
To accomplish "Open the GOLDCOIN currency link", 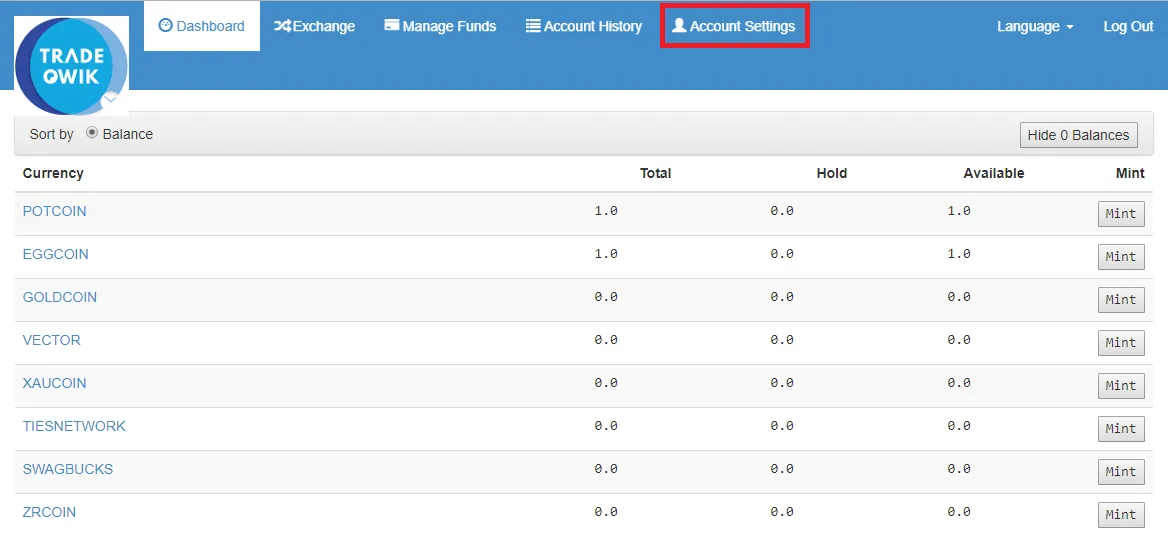I will click(x=60, y=297).
